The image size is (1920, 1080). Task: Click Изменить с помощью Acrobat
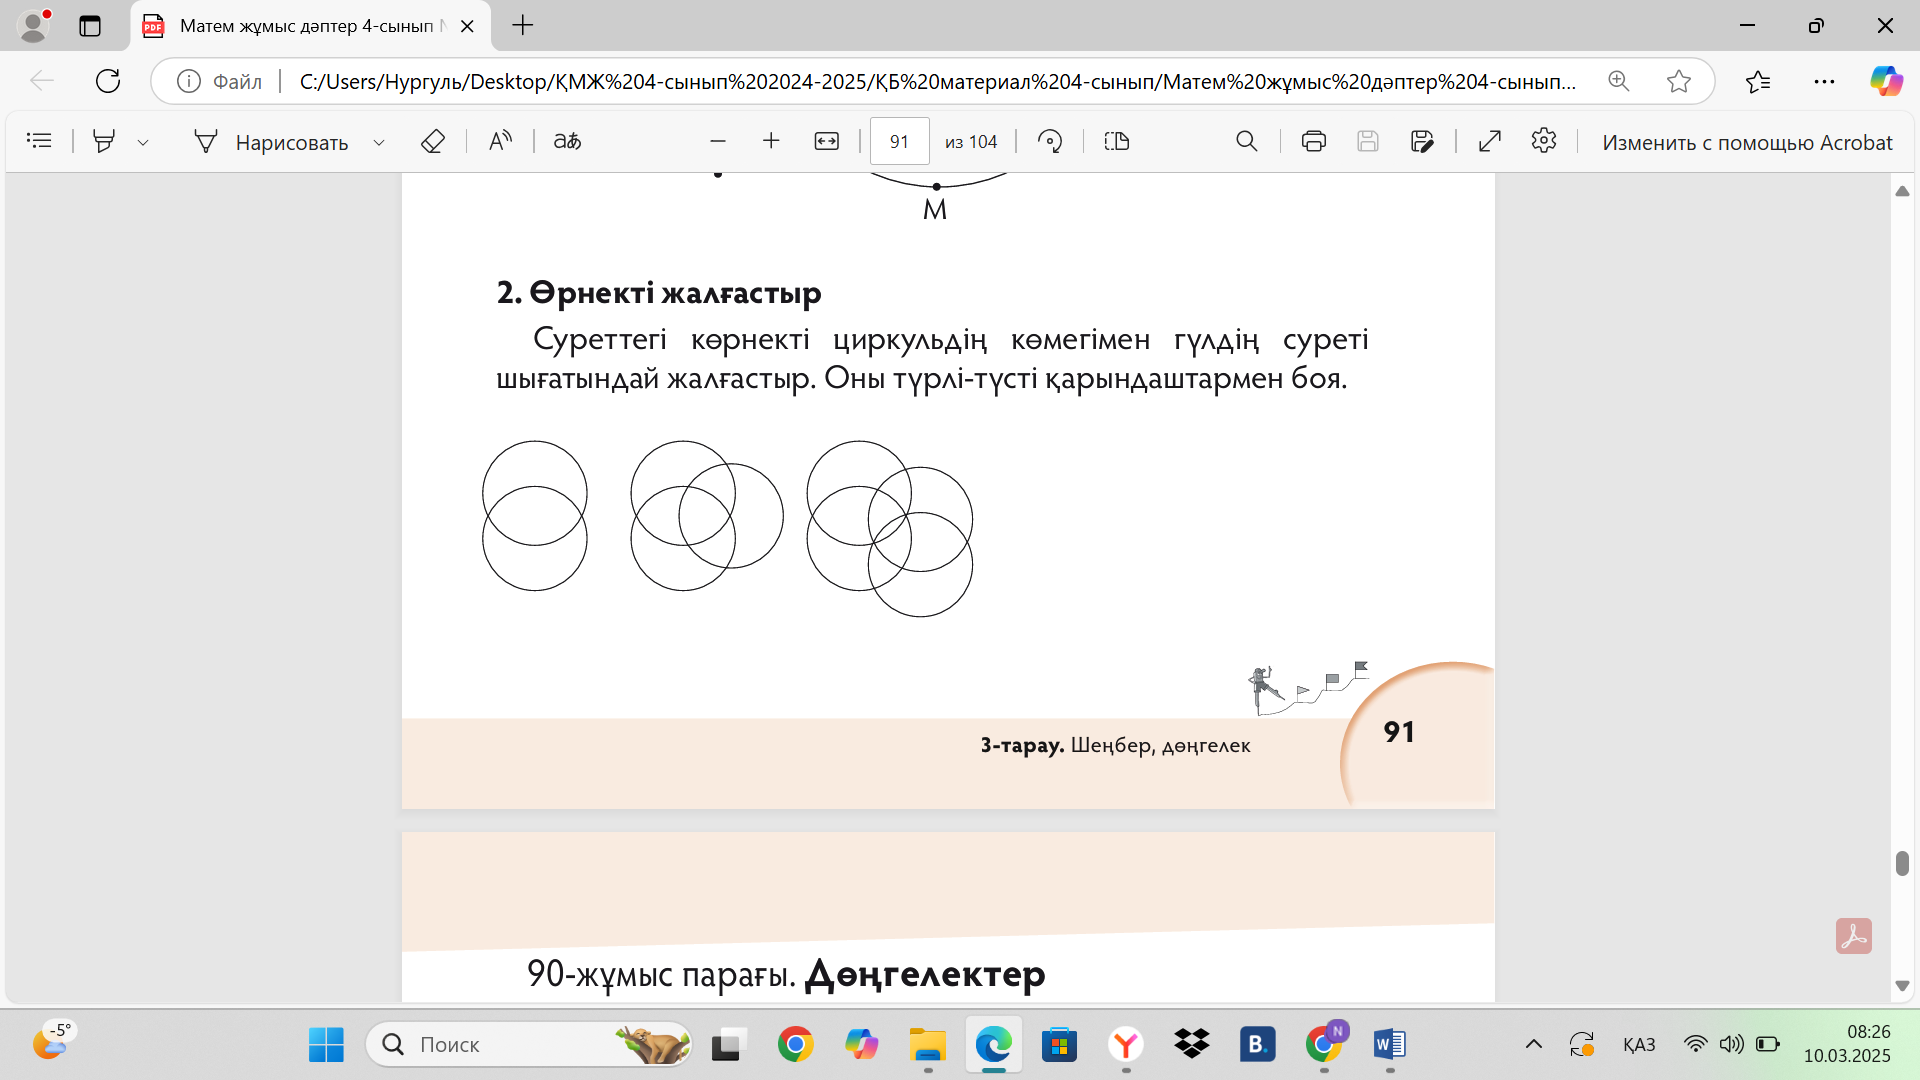(x=1746, y=142)
